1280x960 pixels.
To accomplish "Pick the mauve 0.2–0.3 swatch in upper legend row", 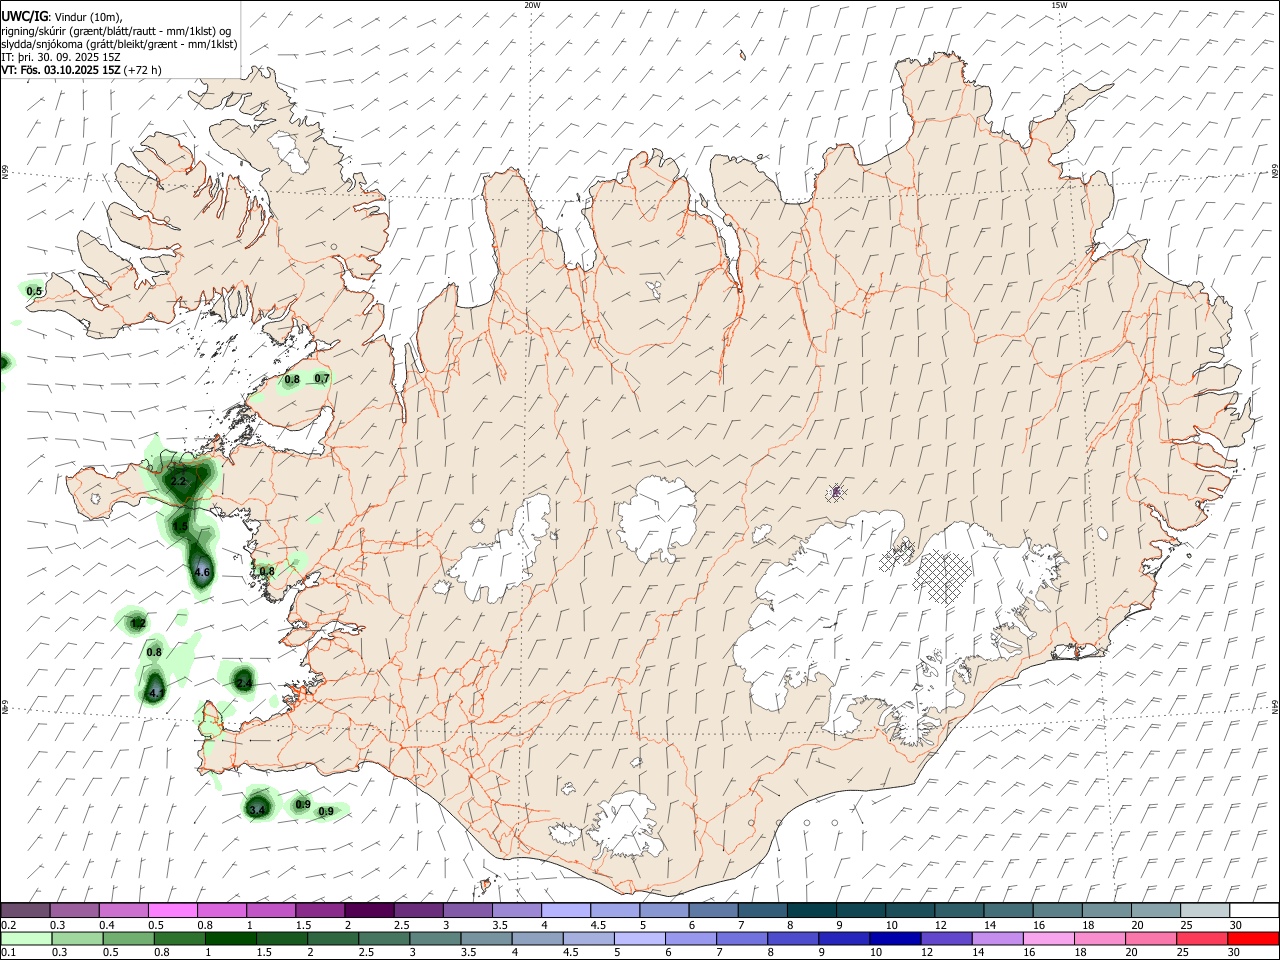I will point(25,911).
